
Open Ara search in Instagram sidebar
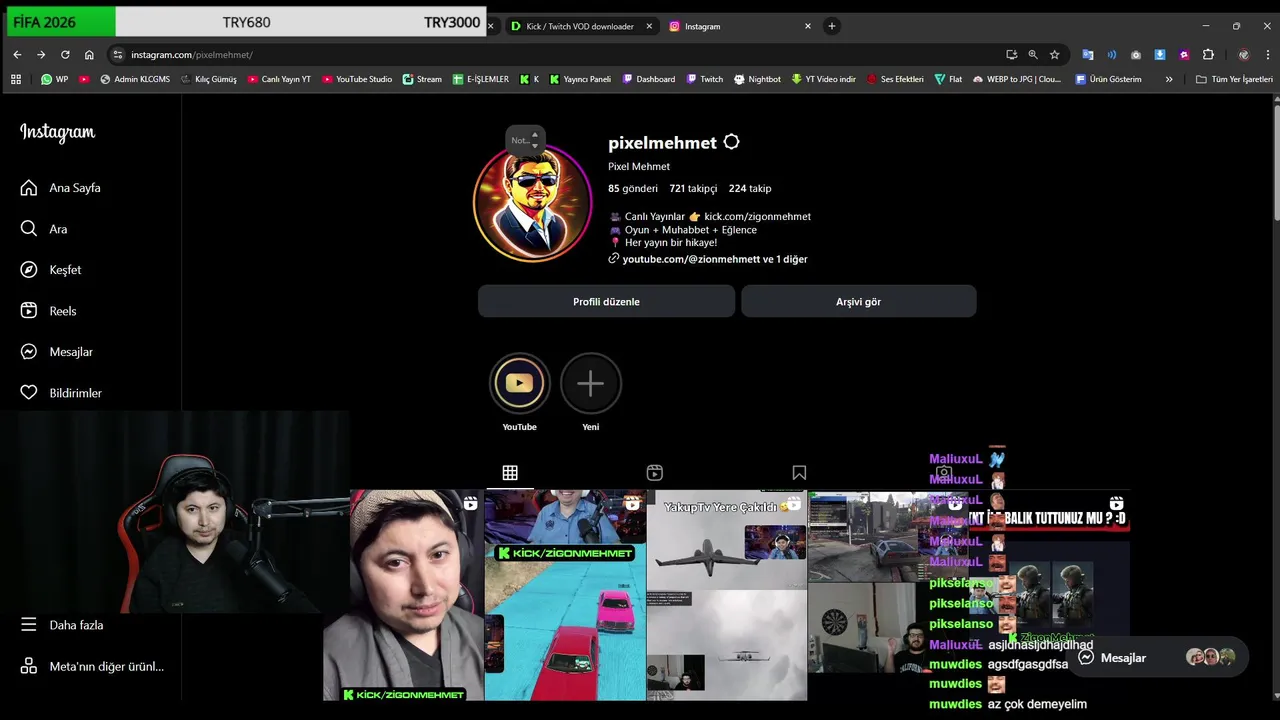[44, 229]
